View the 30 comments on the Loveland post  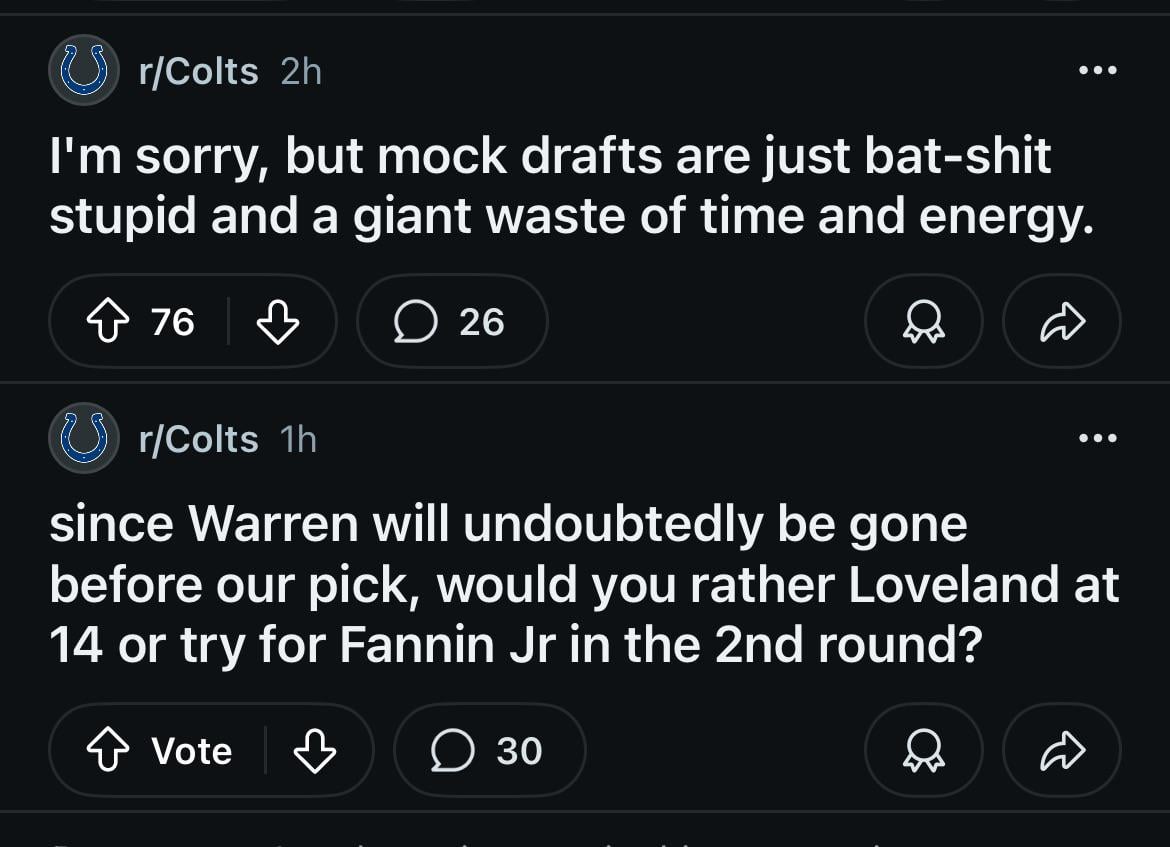[x=489, y=751]
